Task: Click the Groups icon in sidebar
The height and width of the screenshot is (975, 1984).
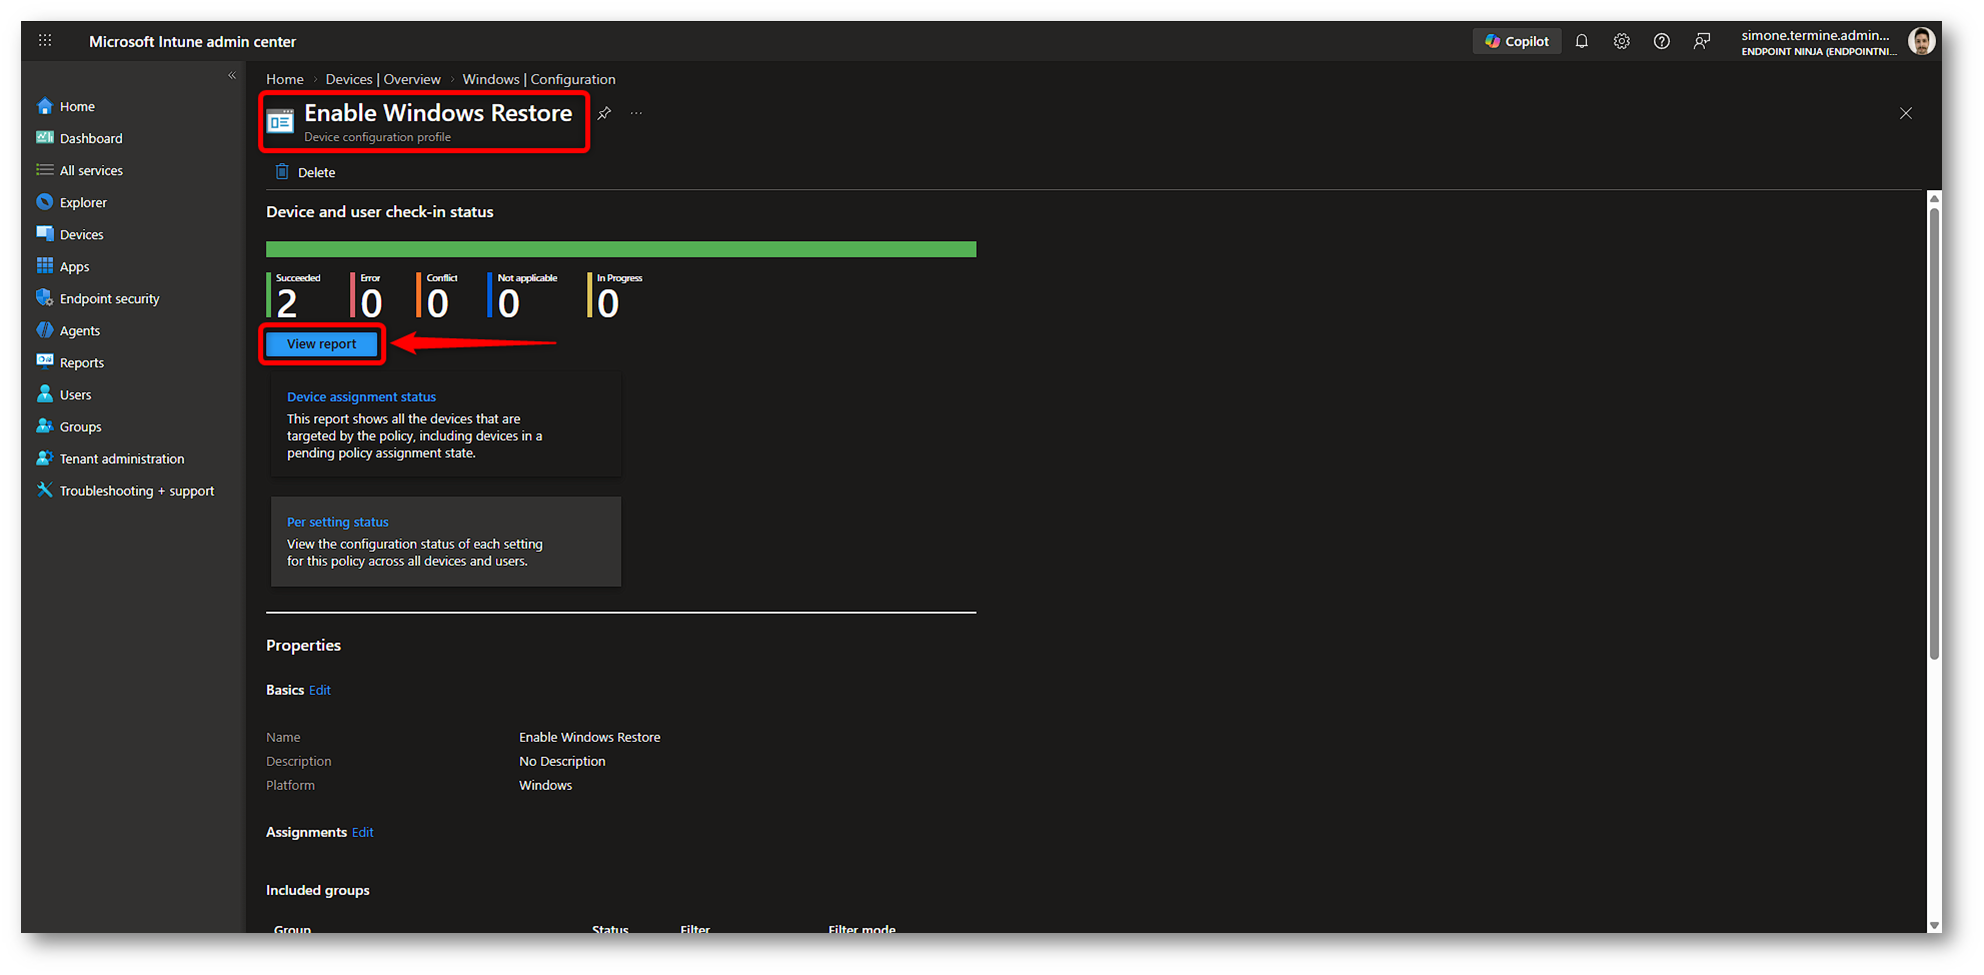Action: click(x=45, y=426)
